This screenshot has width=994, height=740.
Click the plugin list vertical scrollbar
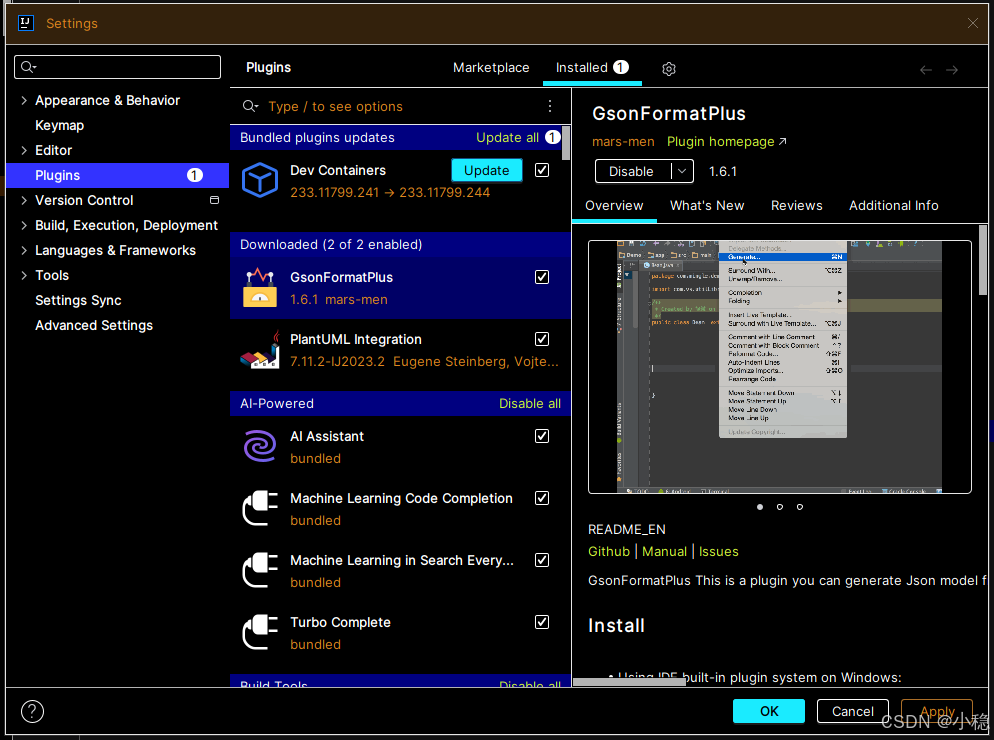coord(566,143)
